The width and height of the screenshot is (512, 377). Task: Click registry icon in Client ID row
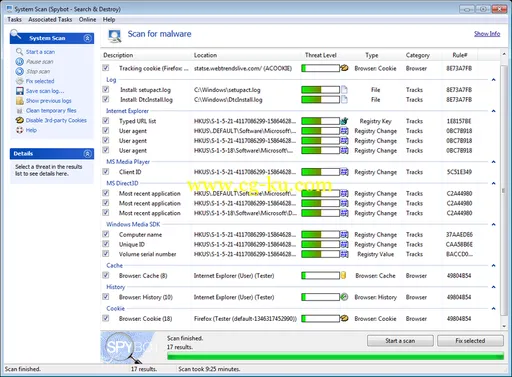[x=344, y=172]
